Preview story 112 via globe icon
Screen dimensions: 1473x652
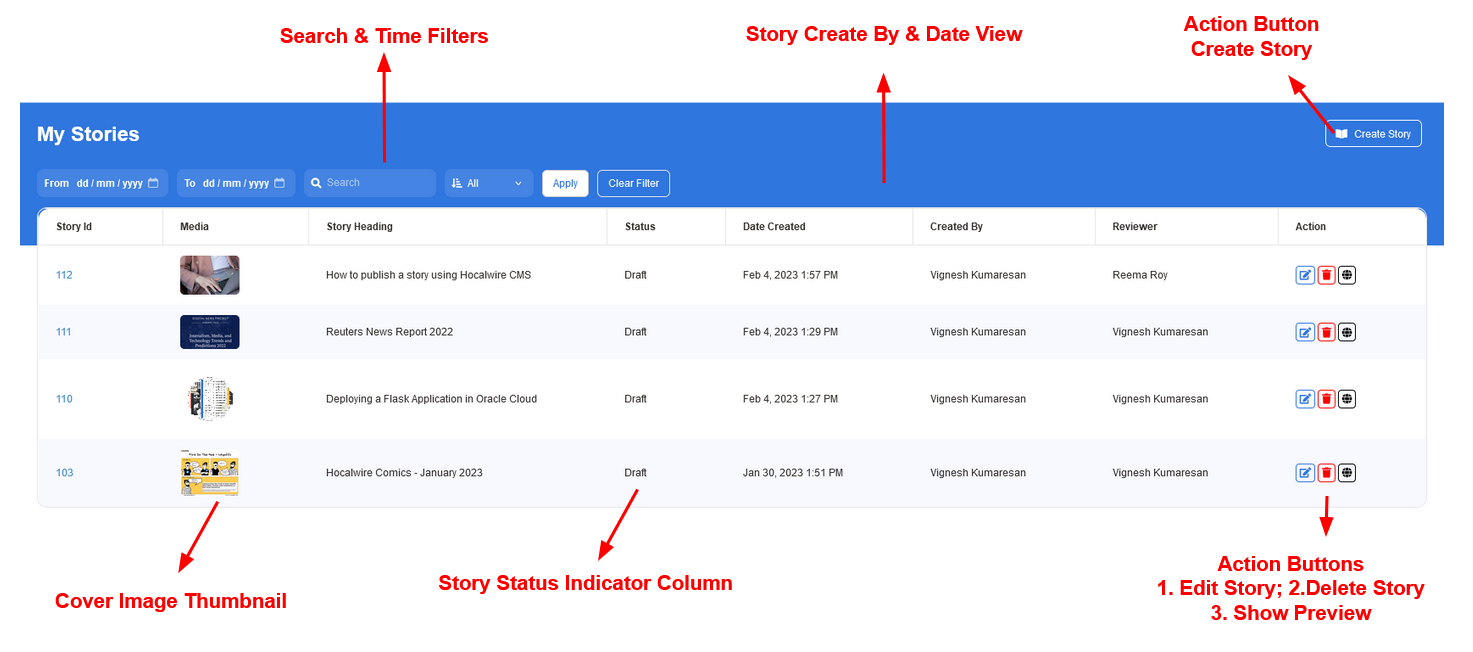(1347, 275)
